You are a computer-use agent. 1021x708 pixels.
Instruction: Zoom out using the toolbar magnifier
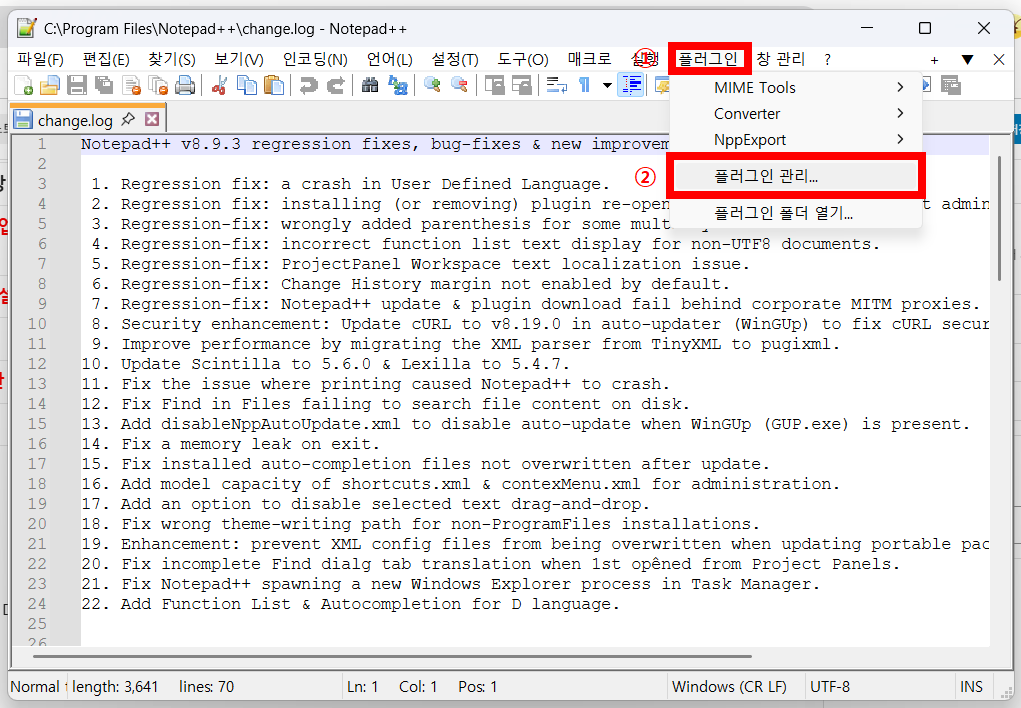tap(459, 85)
